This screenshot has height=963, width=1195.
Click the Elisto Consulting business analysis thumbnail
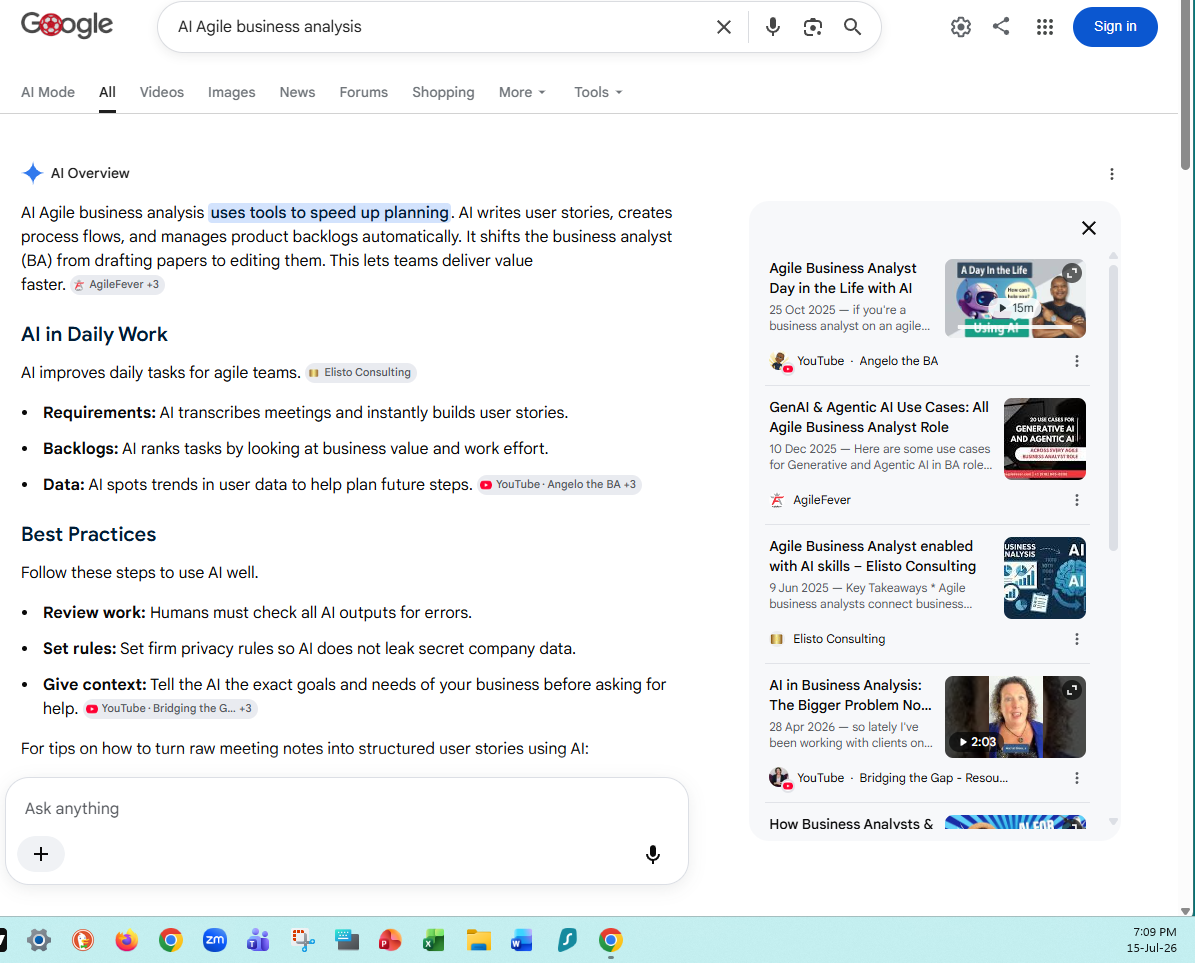coord(1044,577)
